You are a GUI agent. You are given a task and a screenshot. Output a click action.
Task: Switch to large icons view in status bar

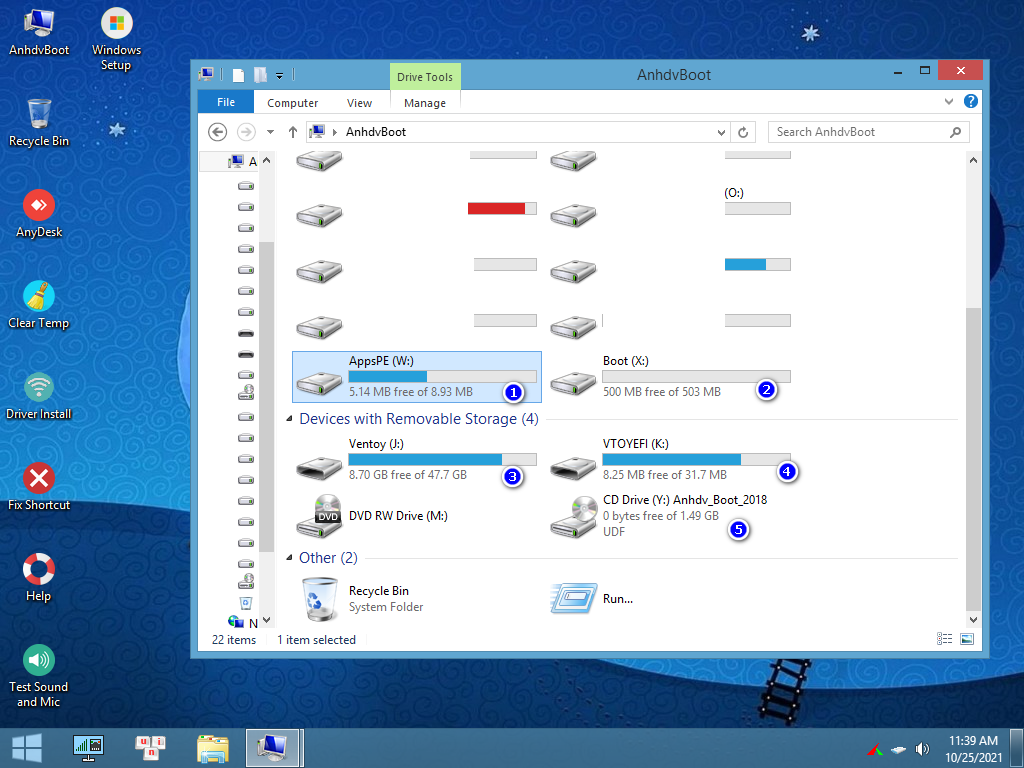pos(967,639)
